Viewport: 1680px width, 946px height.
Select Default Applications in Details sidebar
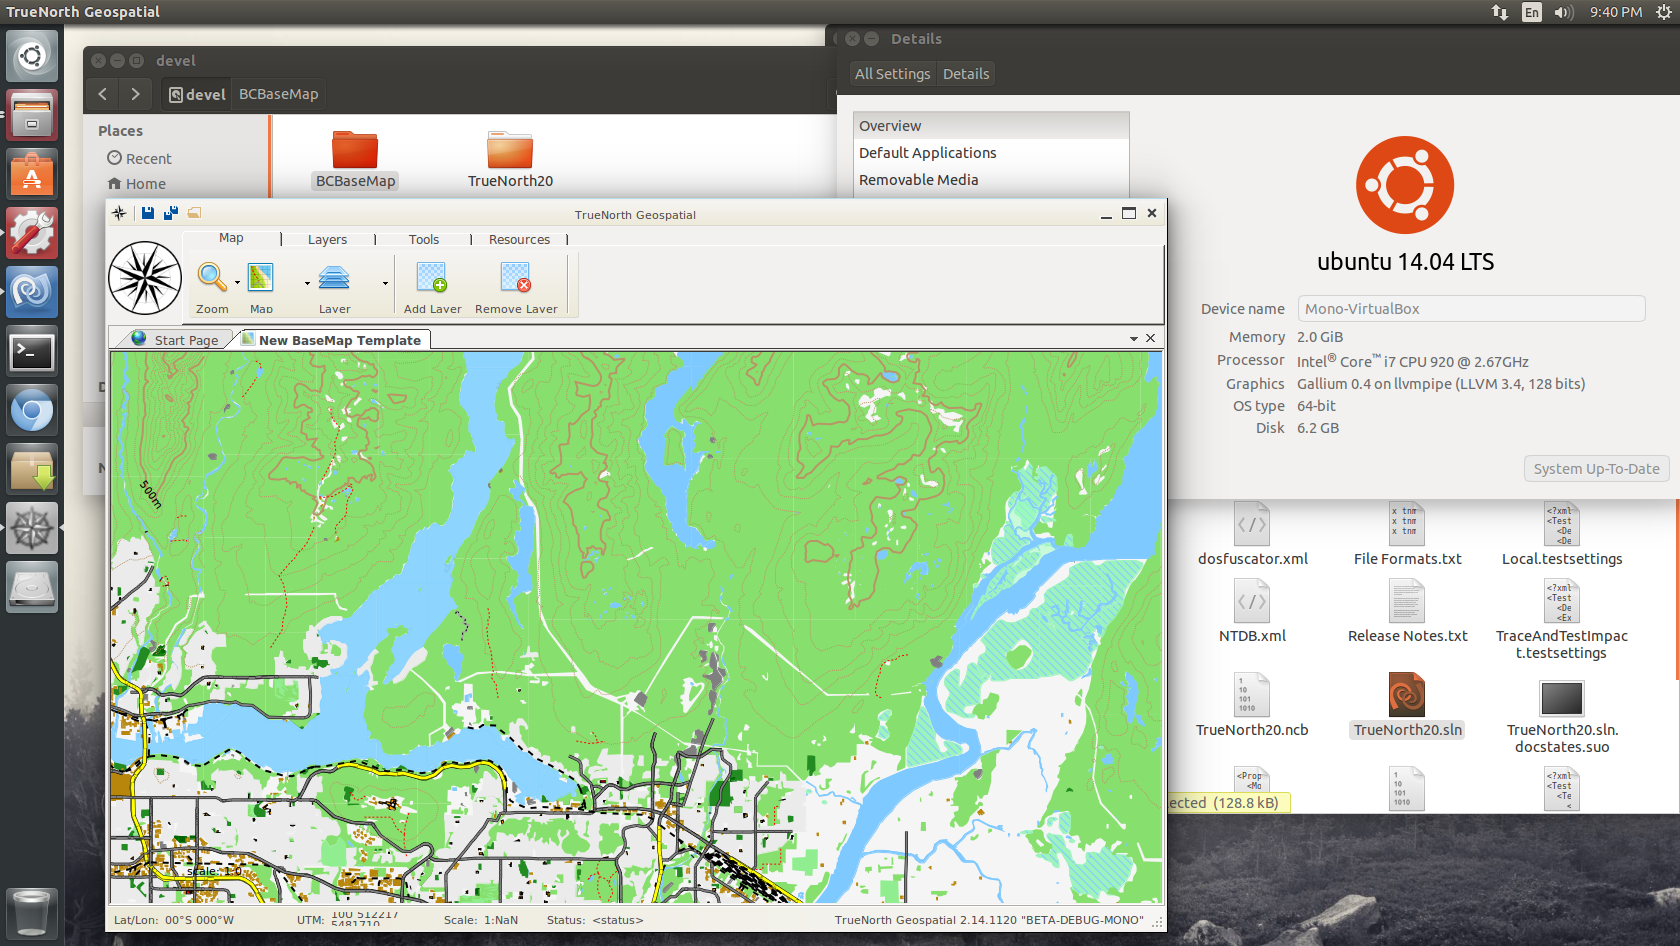(991, 153)
